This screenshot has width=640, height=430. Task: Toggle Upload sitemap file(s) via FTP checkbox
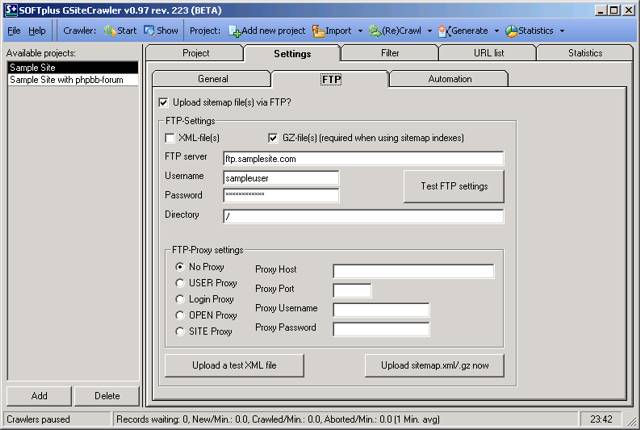click(x=163, y=102)
